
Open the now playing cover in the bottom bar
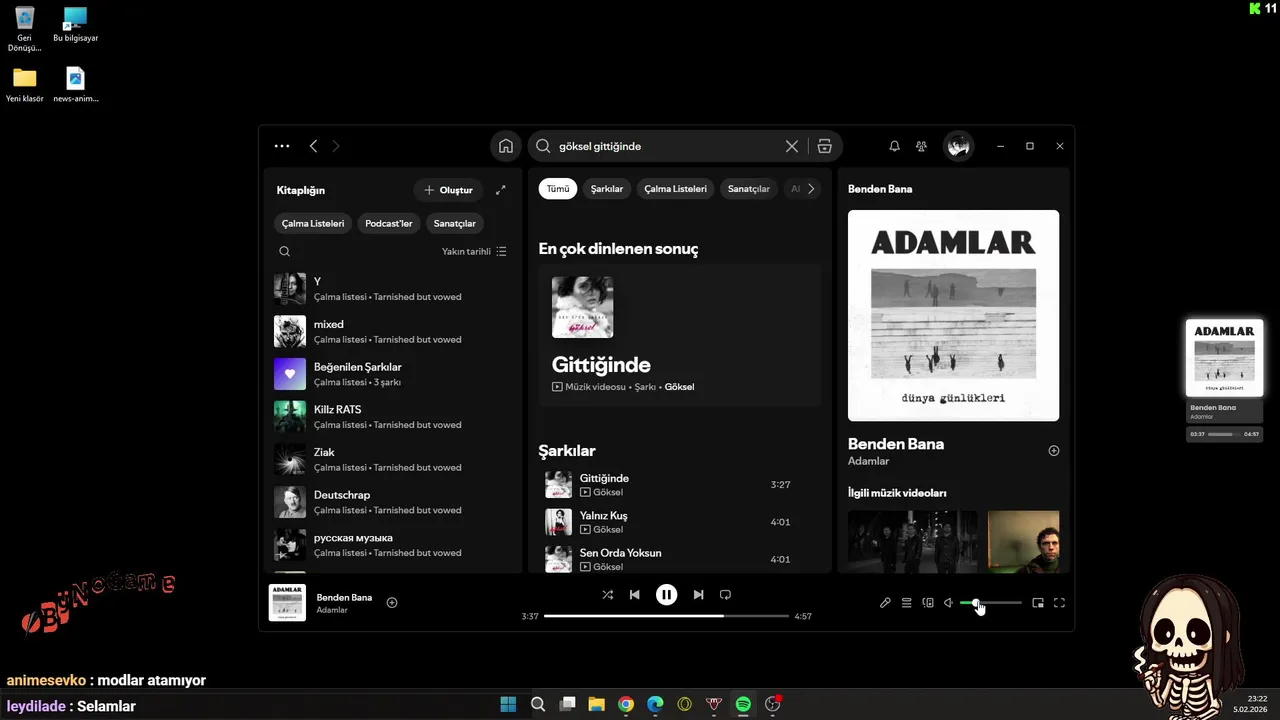pos(287,603)
